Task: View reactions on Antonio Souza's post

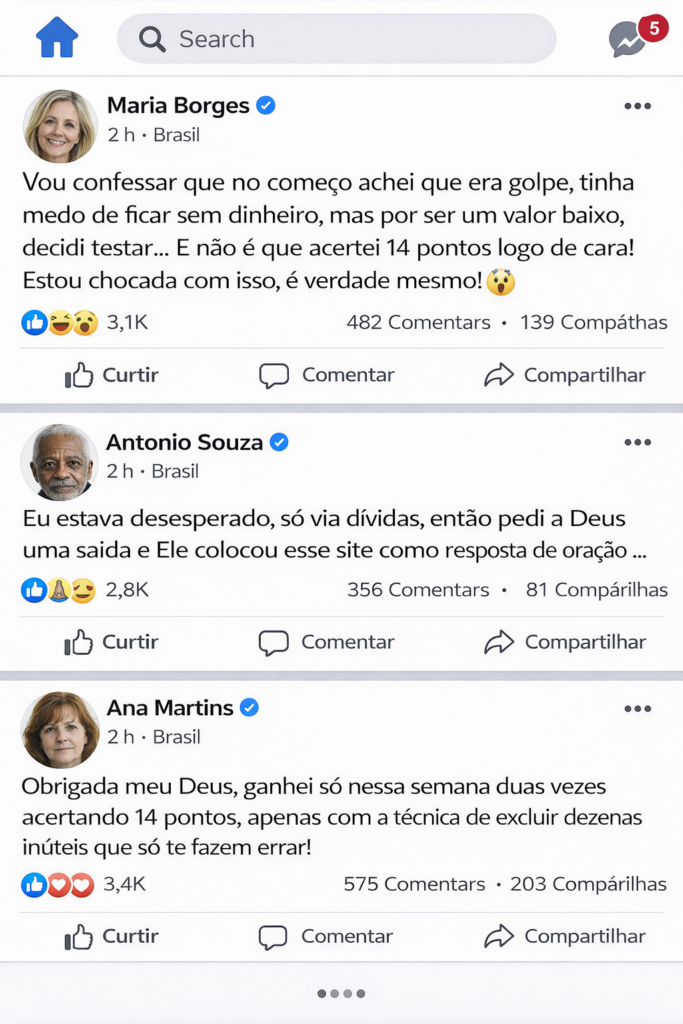Action: (x=85, y=590)
